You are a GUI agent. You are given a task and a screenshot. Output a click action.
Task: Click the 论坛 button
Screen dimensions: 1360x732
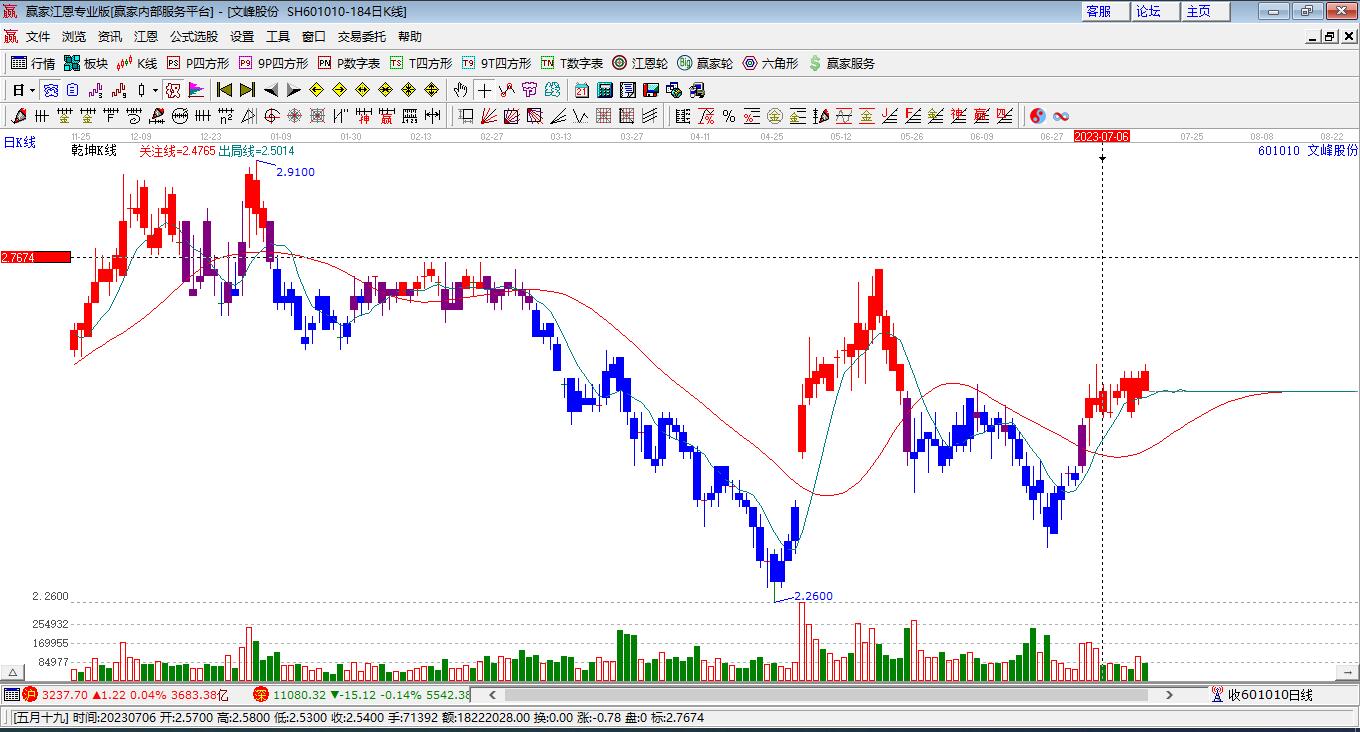coord(1155,11)
